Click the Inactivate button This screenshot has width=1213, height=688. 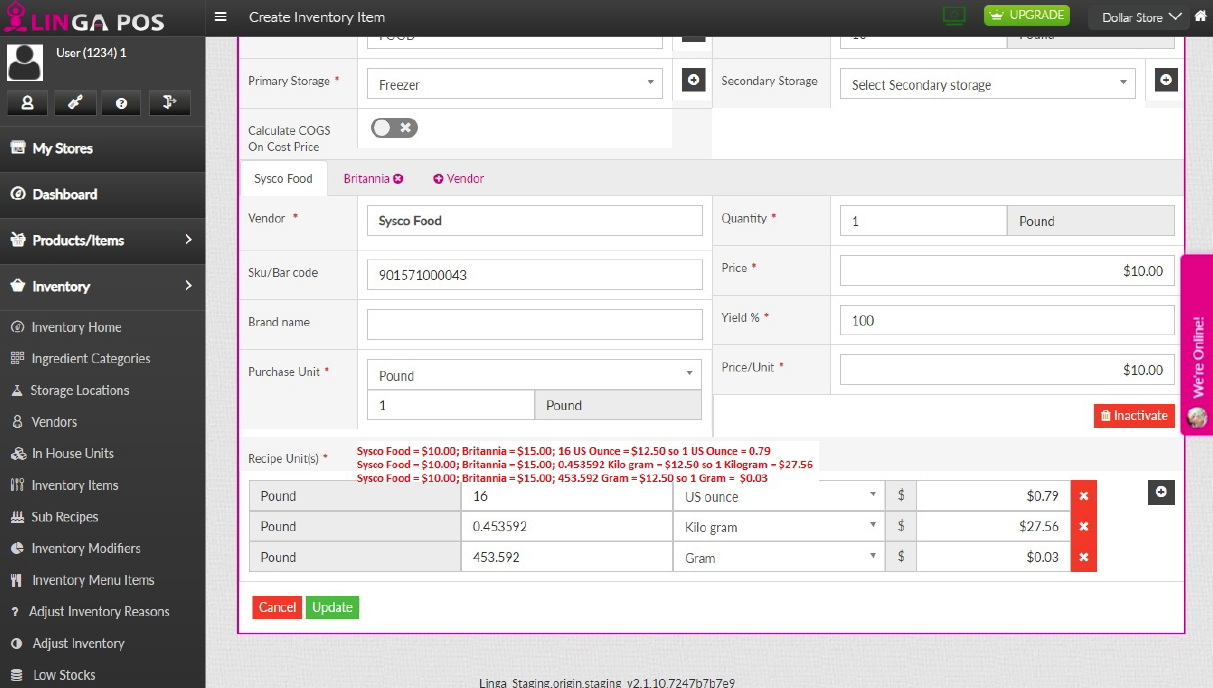pyautogui.click(x=1134, y=415)
